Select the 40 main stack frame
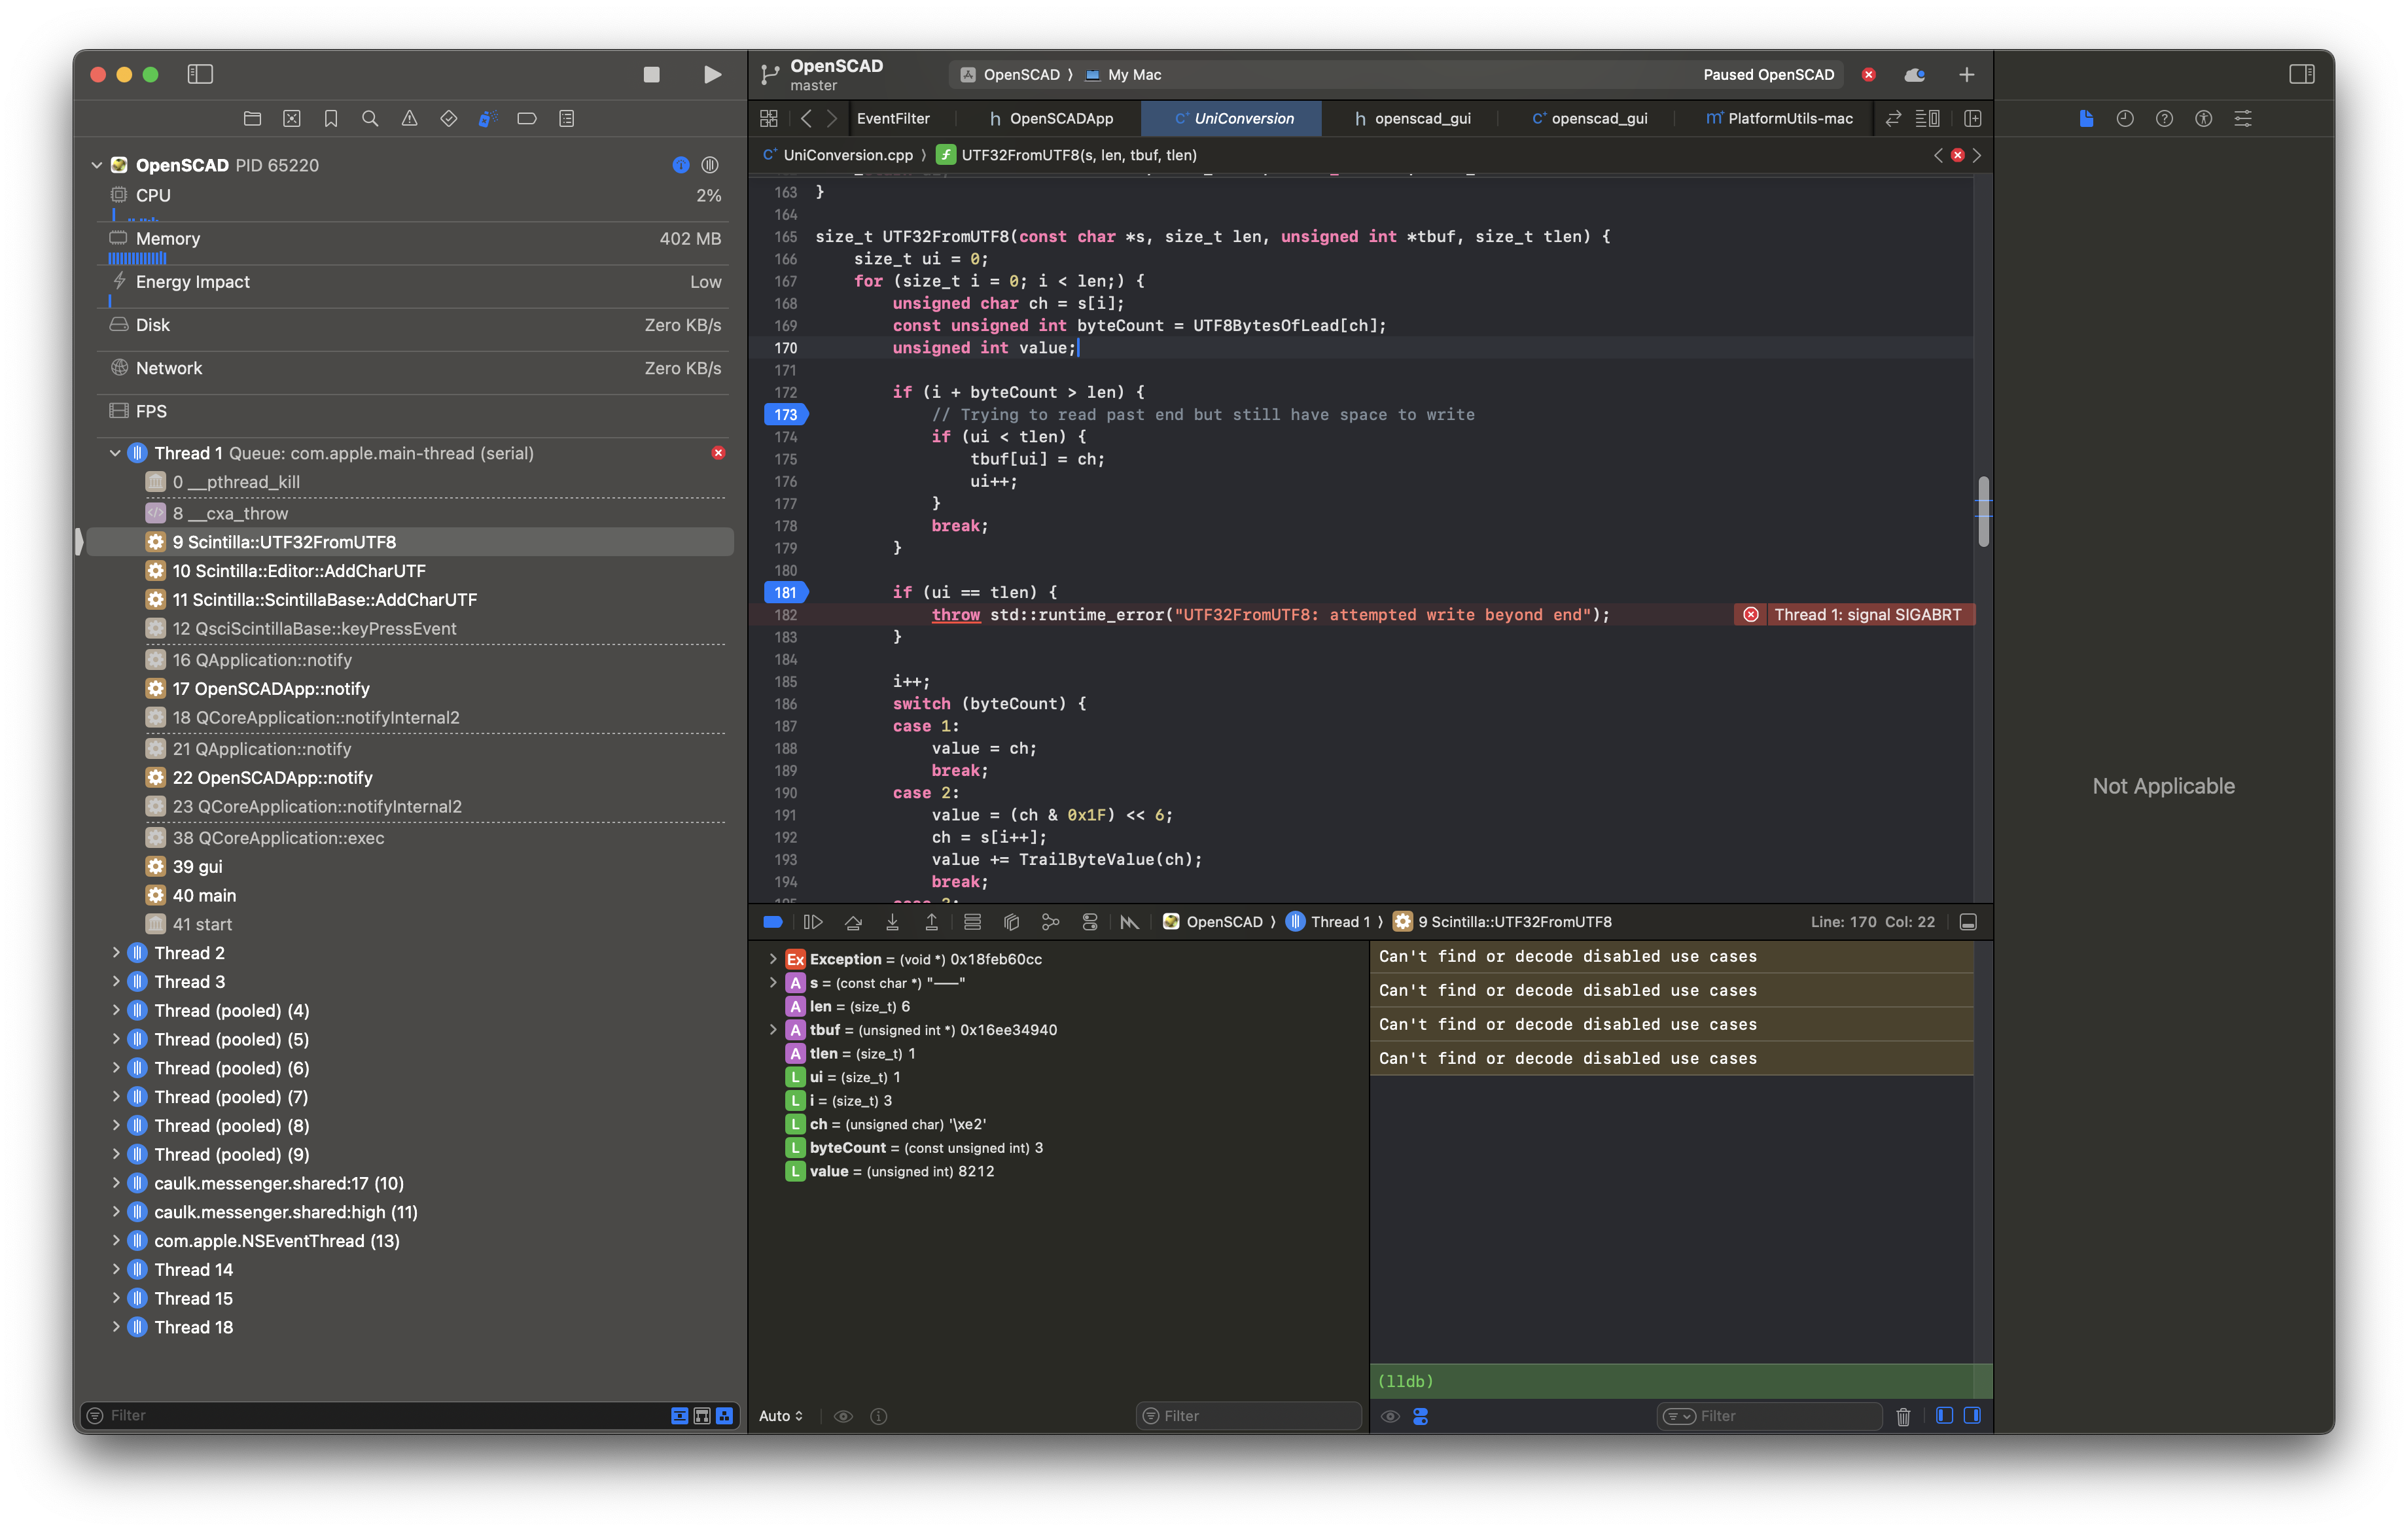The image size is (2408, 1531). (x=410, y=895)
